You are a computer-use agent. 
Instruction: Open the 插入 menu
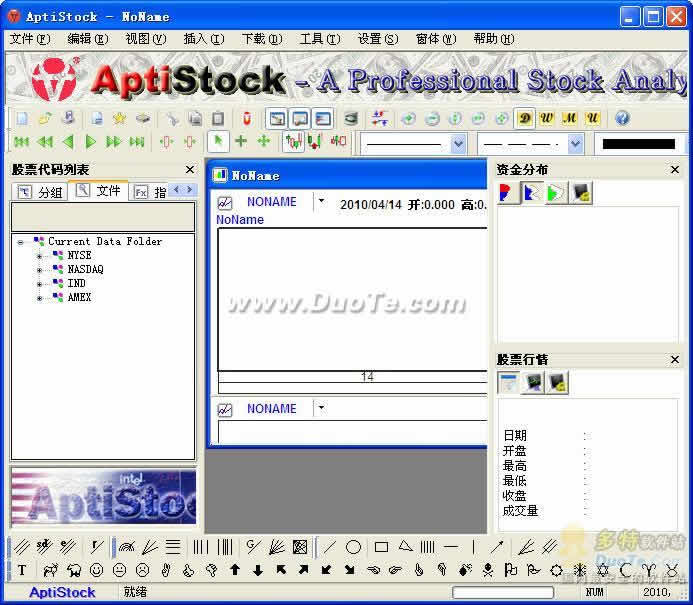coord(204,39)
